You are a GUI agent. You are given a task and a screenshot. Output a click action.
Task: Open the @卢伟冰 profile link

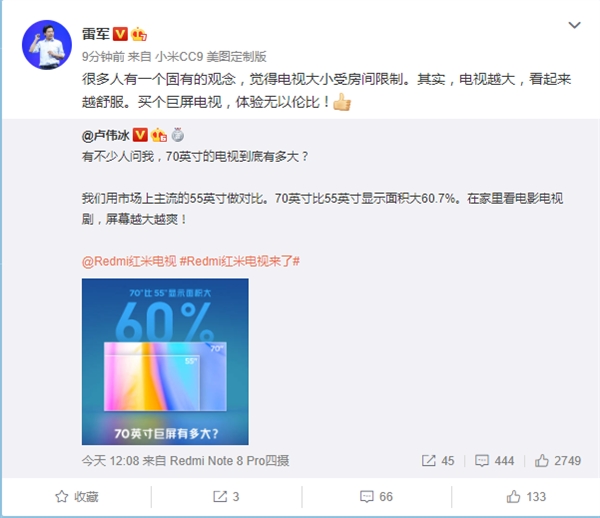tap(106, 135)
